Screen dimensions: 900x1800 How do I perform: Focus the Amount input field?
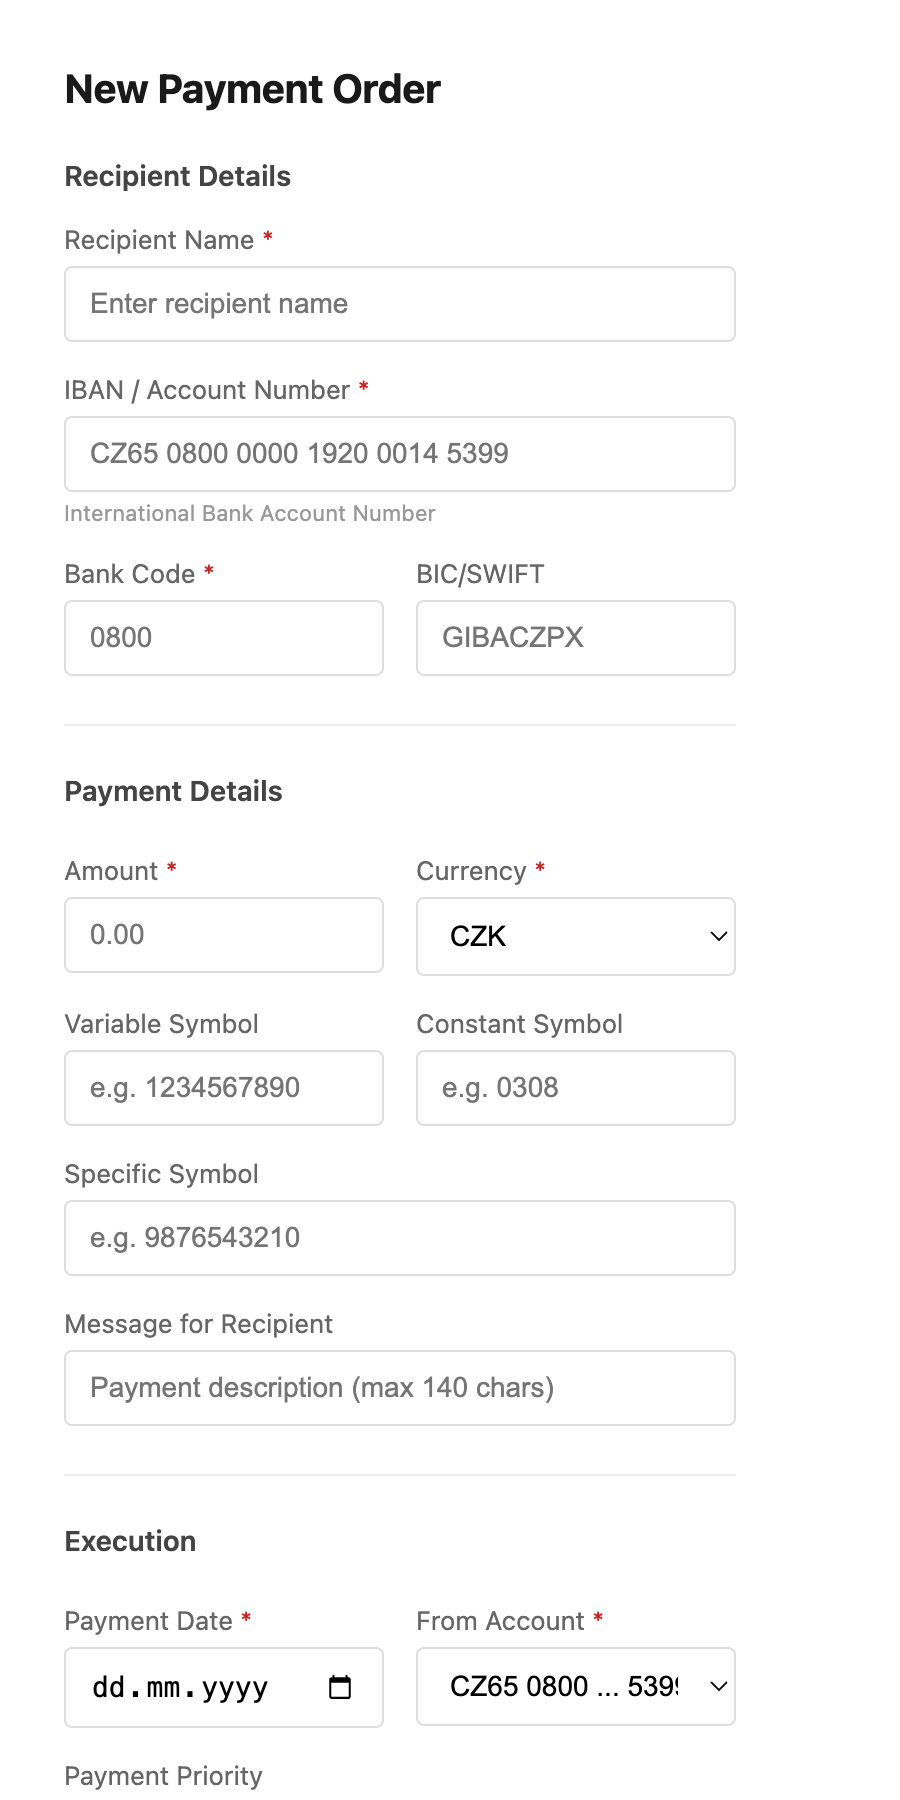[x=224, y=935]
